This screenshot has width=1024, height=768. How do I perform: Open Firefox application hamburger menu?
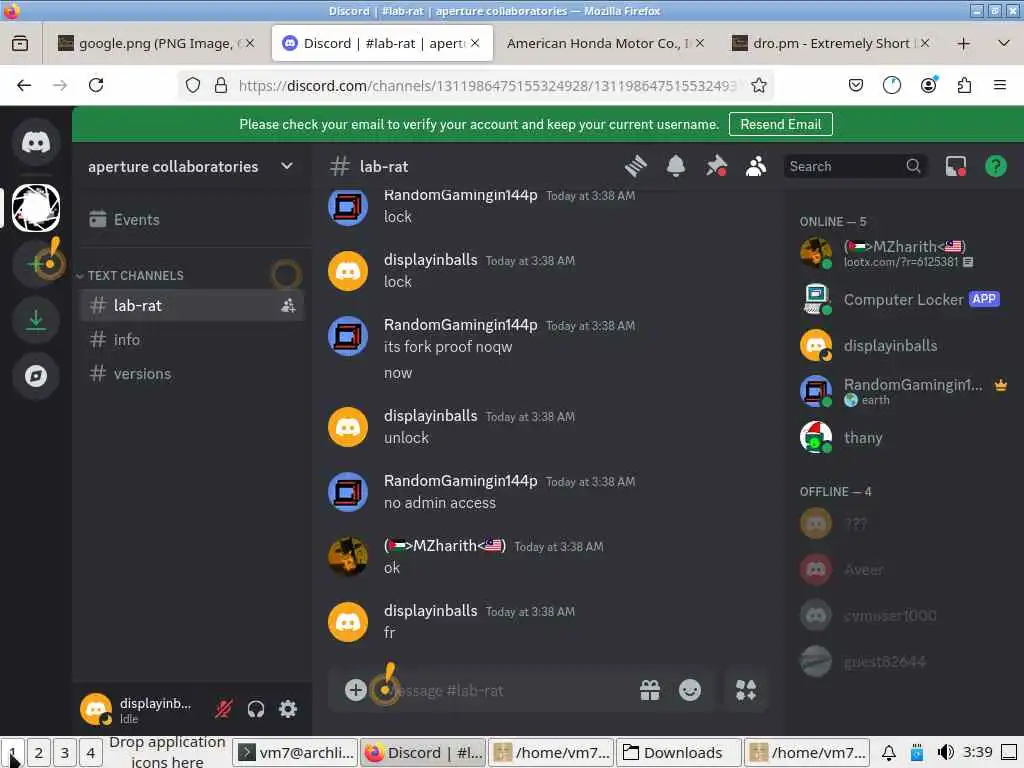tap(1000, 86)
